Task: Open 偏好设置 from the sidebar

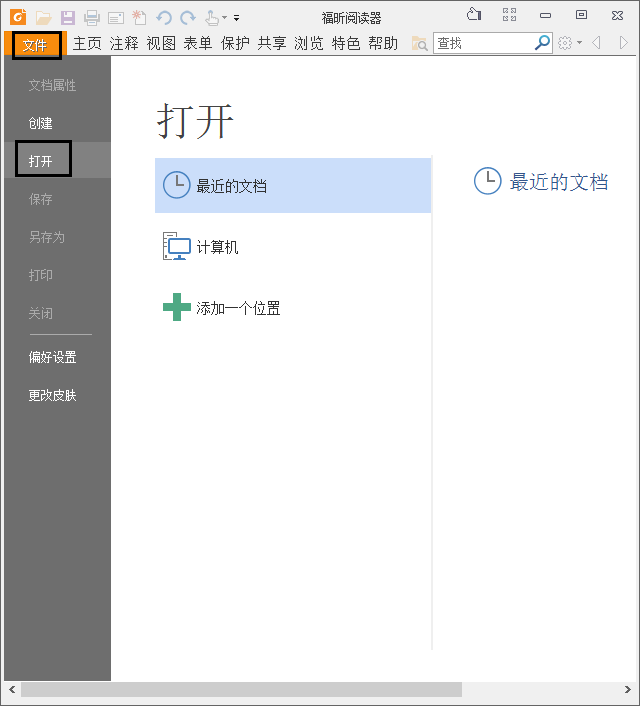Action: point(53,357)
